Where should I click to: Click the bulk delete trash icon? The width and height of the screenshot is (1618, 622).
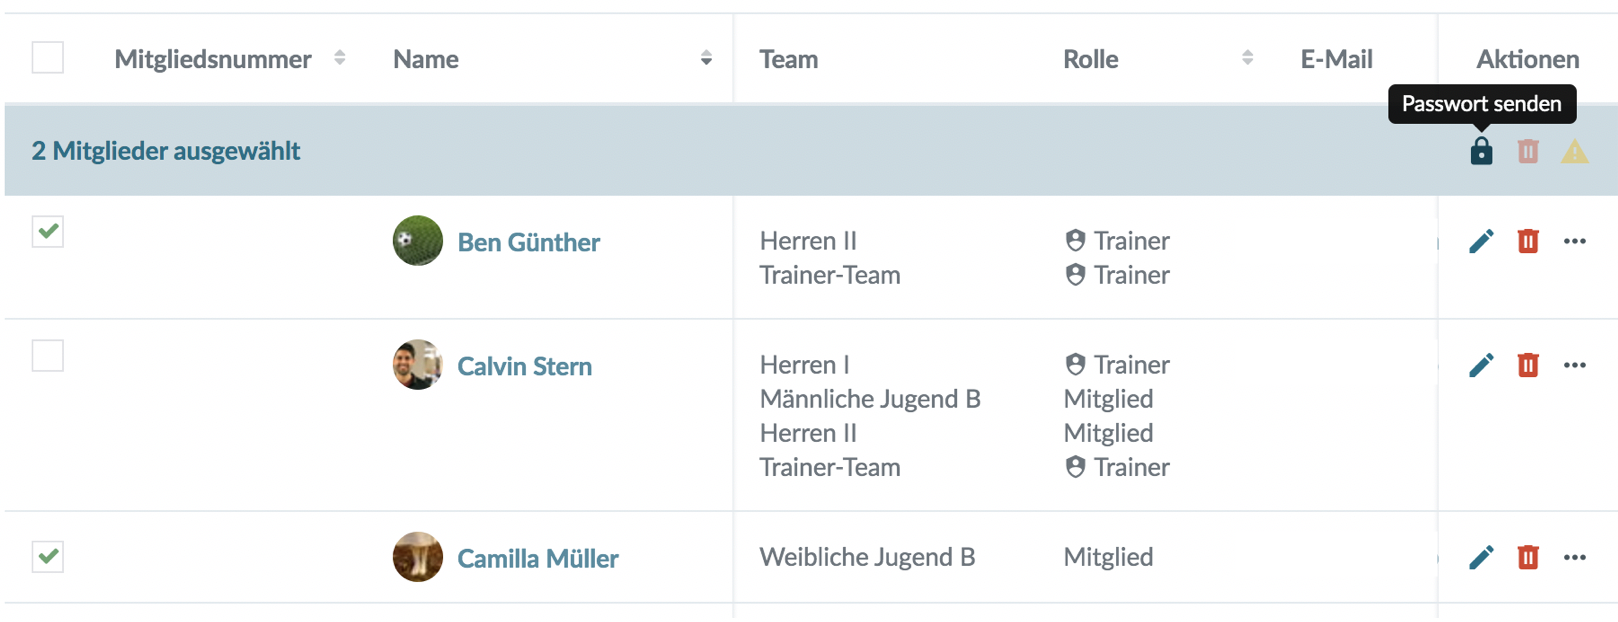[x=1528, y=151]
